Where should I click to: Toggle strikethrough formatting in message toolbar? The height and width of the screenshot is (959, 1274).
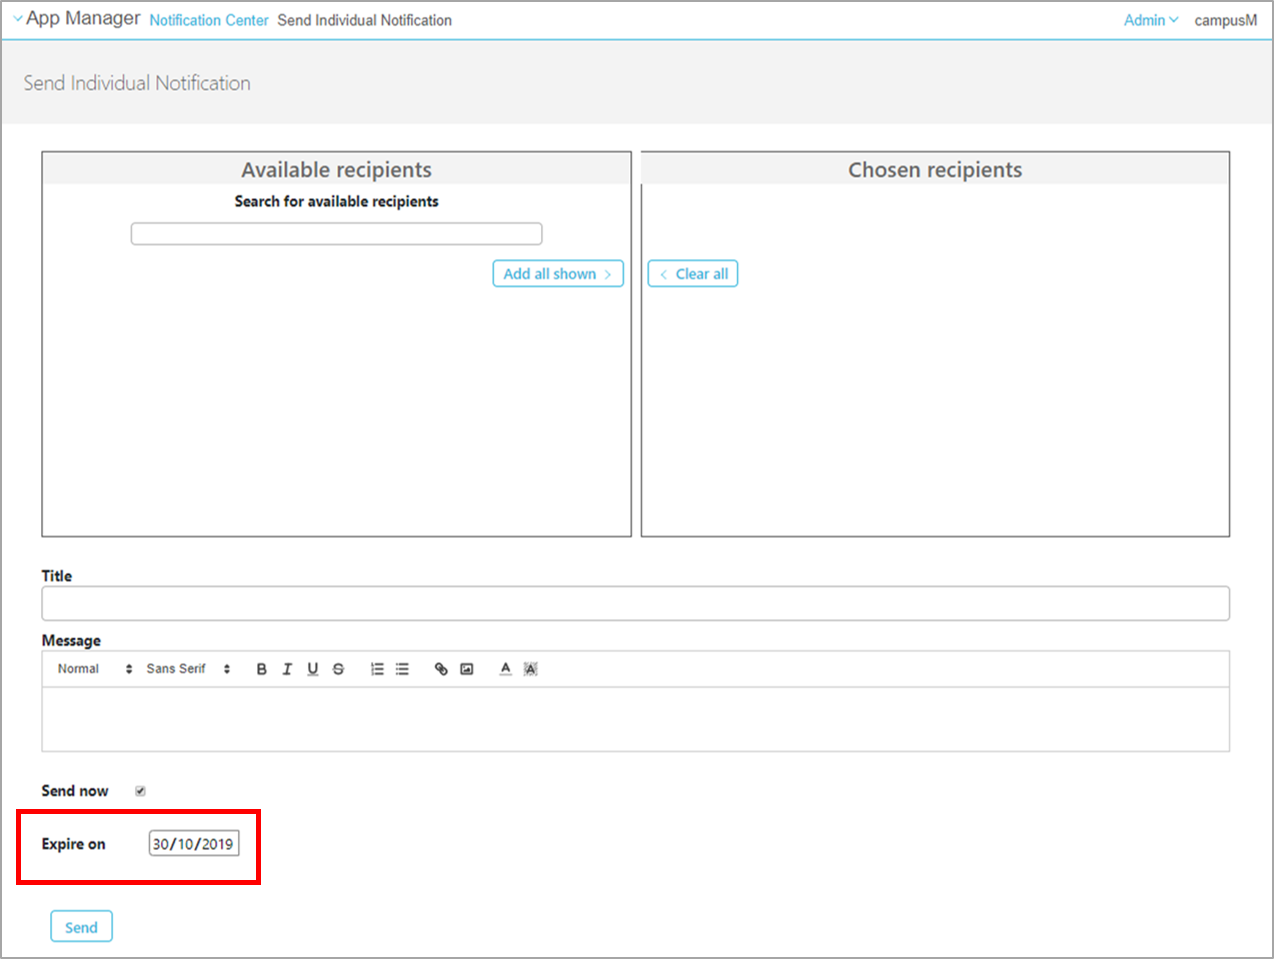pyautogui.click(x=338, y=669)
